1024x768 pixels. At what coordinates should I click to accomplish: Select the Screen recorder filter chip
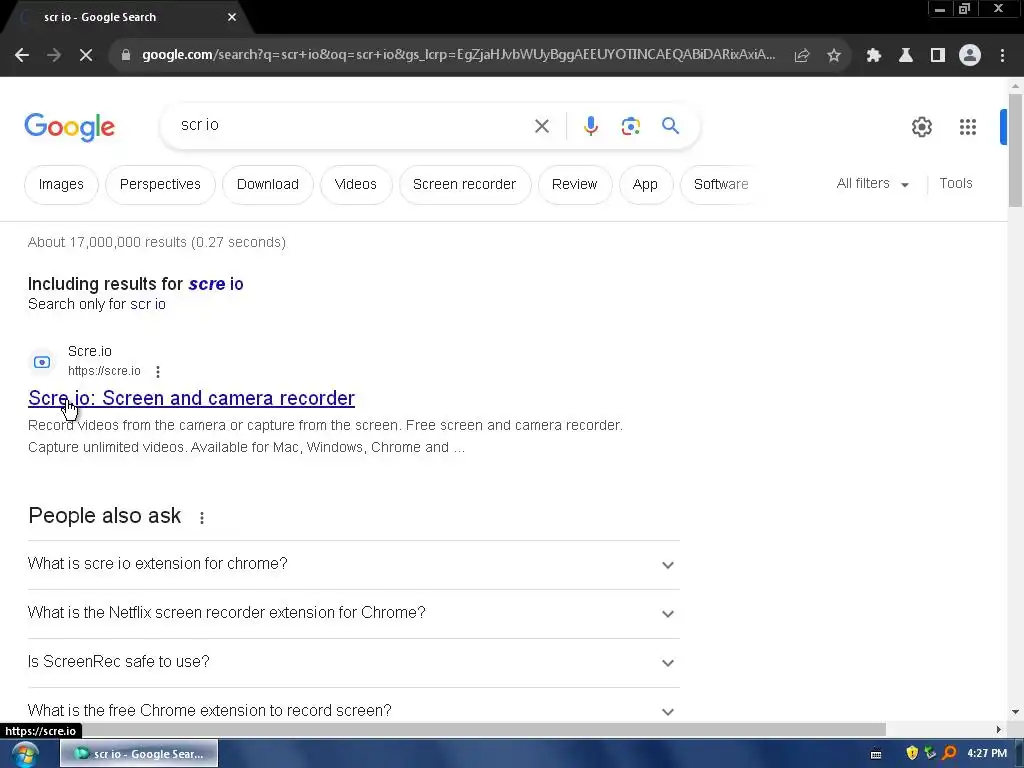coord(464,185)
